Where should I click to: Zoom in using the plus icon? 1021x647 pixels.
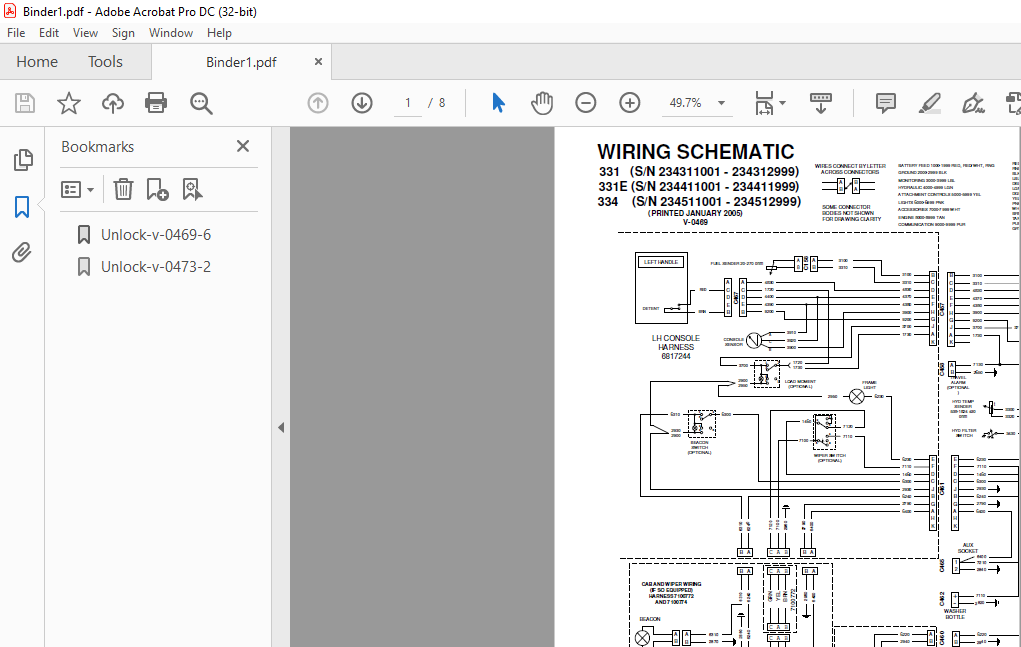(629, 102)
